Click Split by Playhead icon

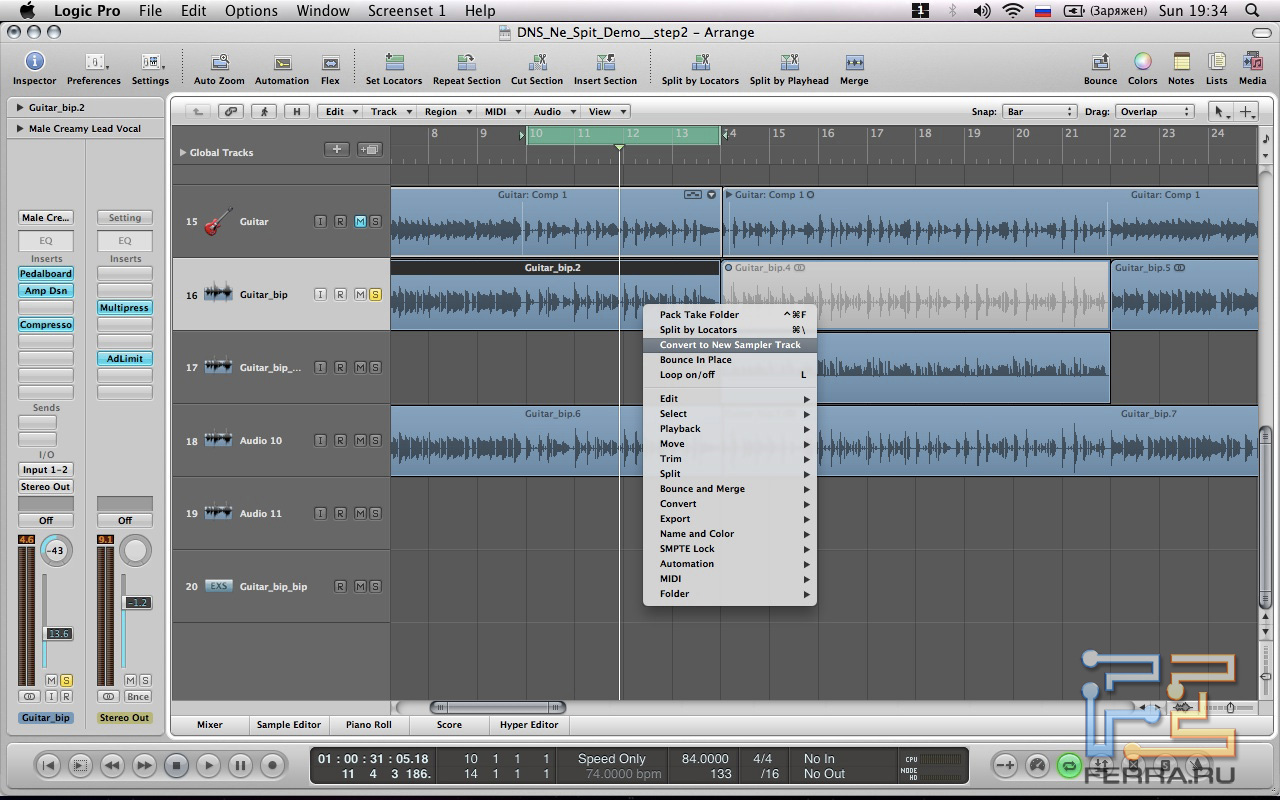(789, 63)
